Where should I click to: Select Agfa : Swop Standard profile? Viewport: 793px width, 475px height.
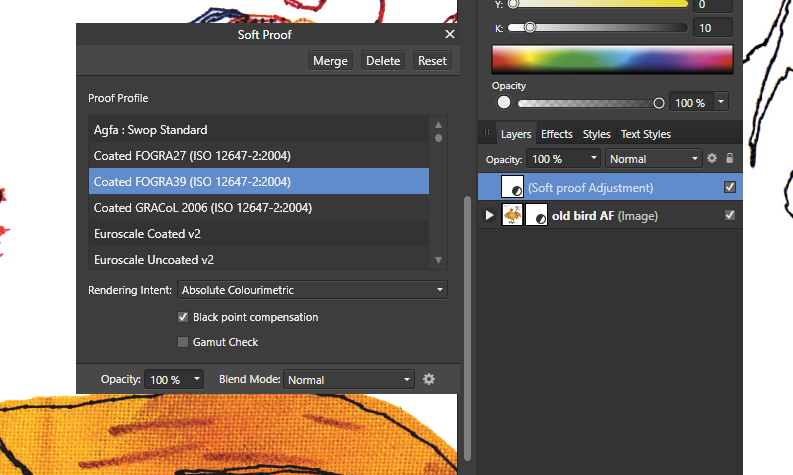click(x=258, y=129)
